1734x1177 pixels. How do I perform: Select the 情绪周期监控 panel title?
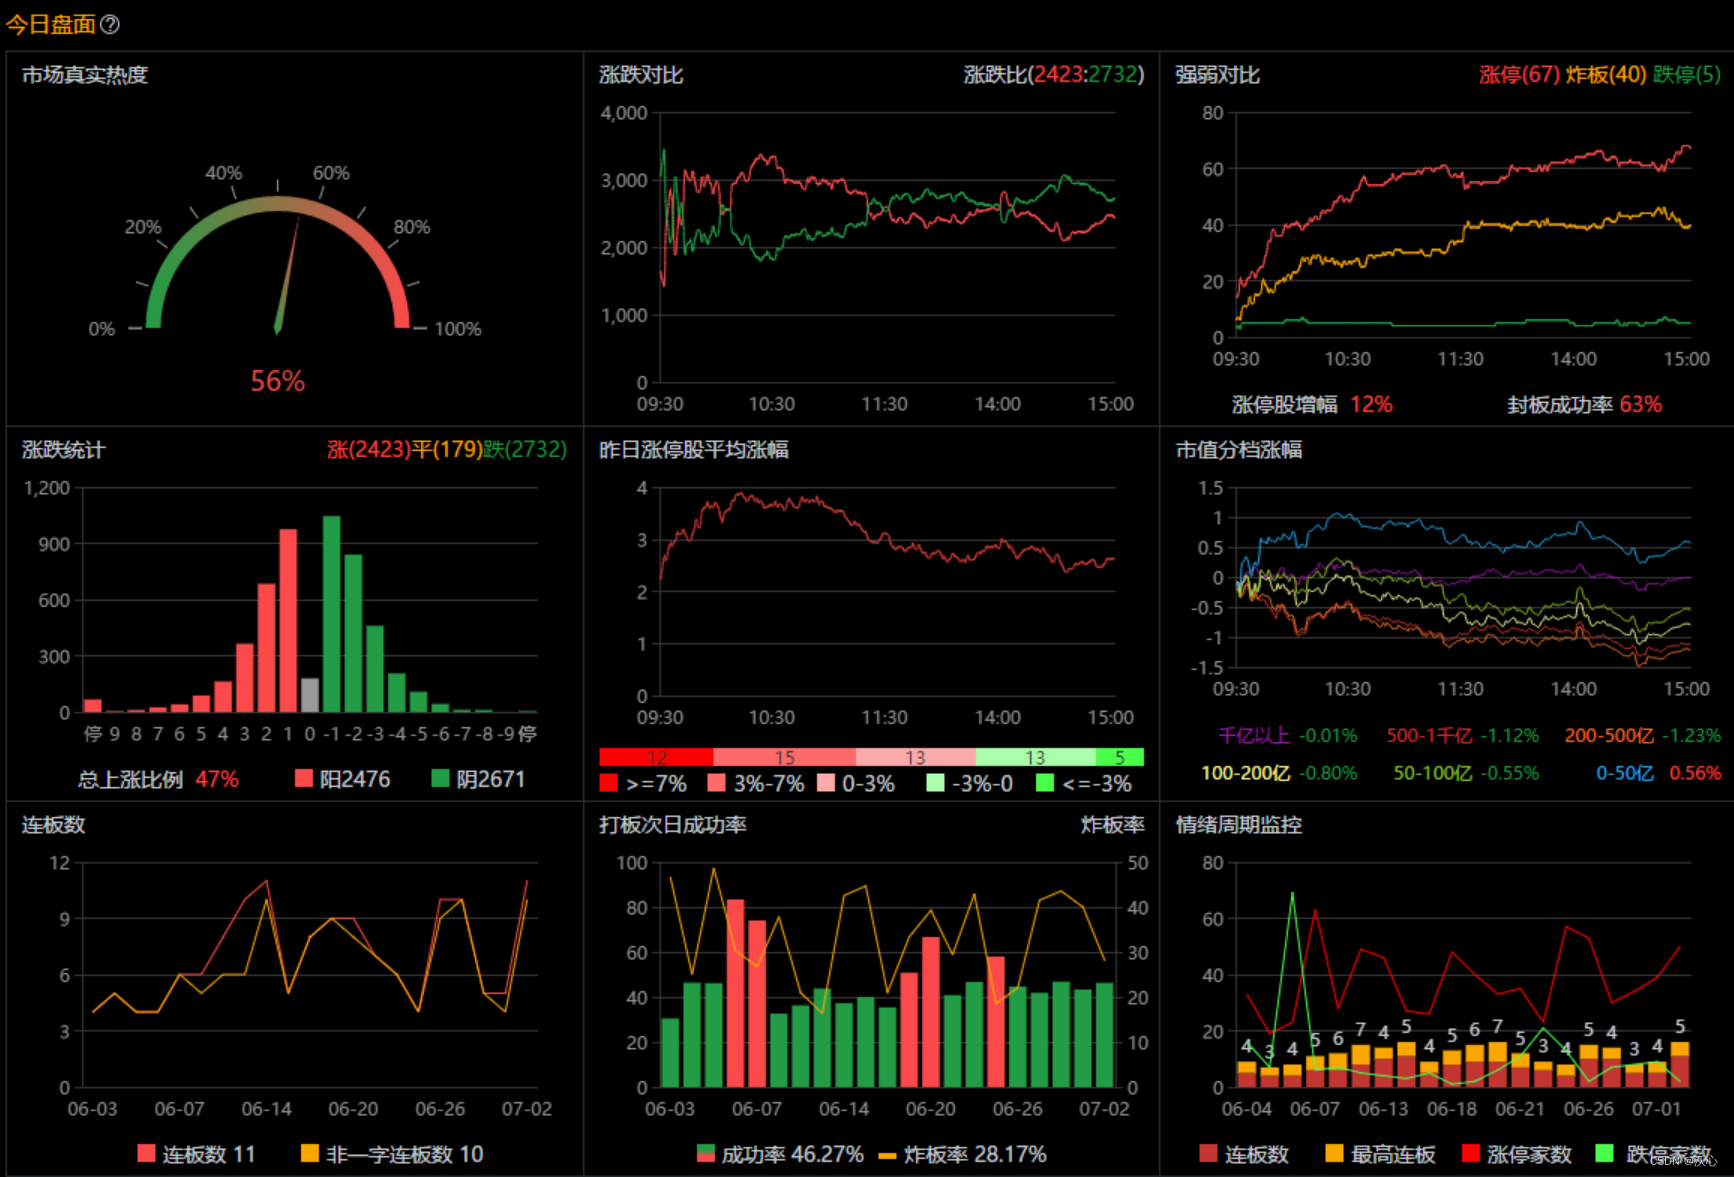[x=1238, y=825]
